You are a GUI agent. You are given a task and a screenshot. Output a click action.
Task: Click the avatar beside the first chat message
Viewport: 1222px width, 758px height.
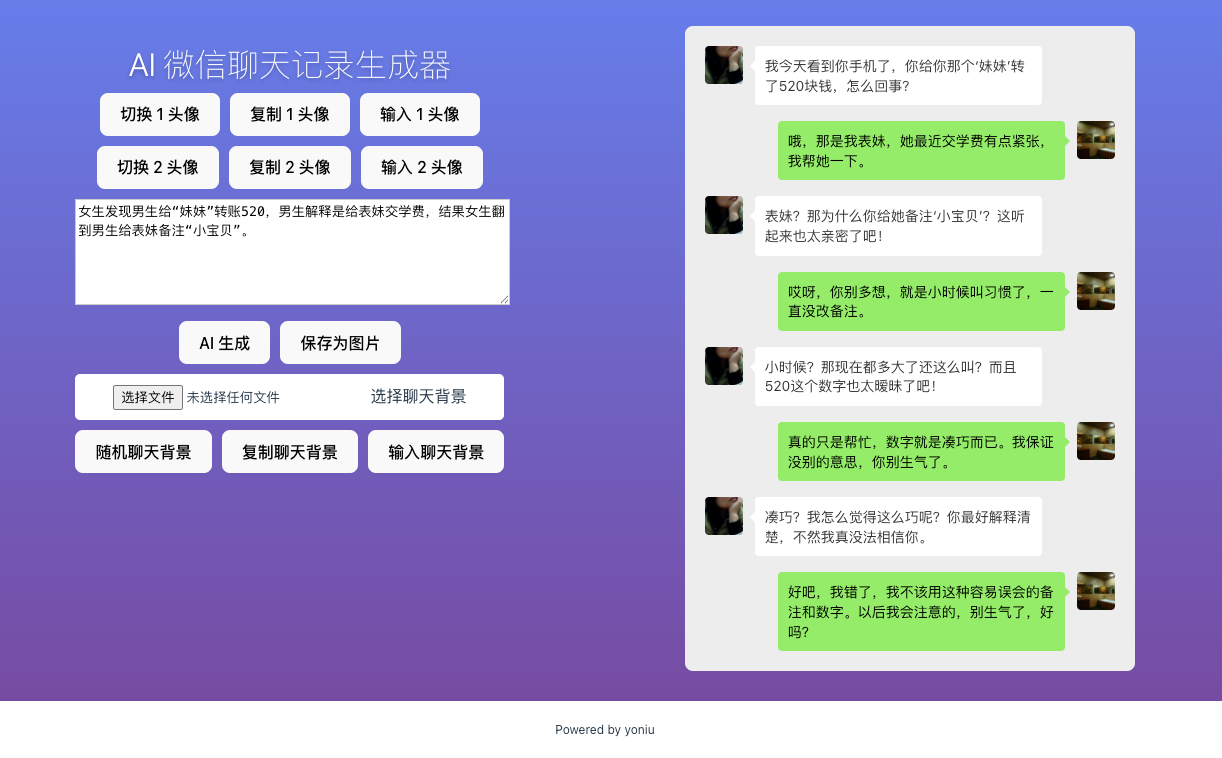coord(723,65)
